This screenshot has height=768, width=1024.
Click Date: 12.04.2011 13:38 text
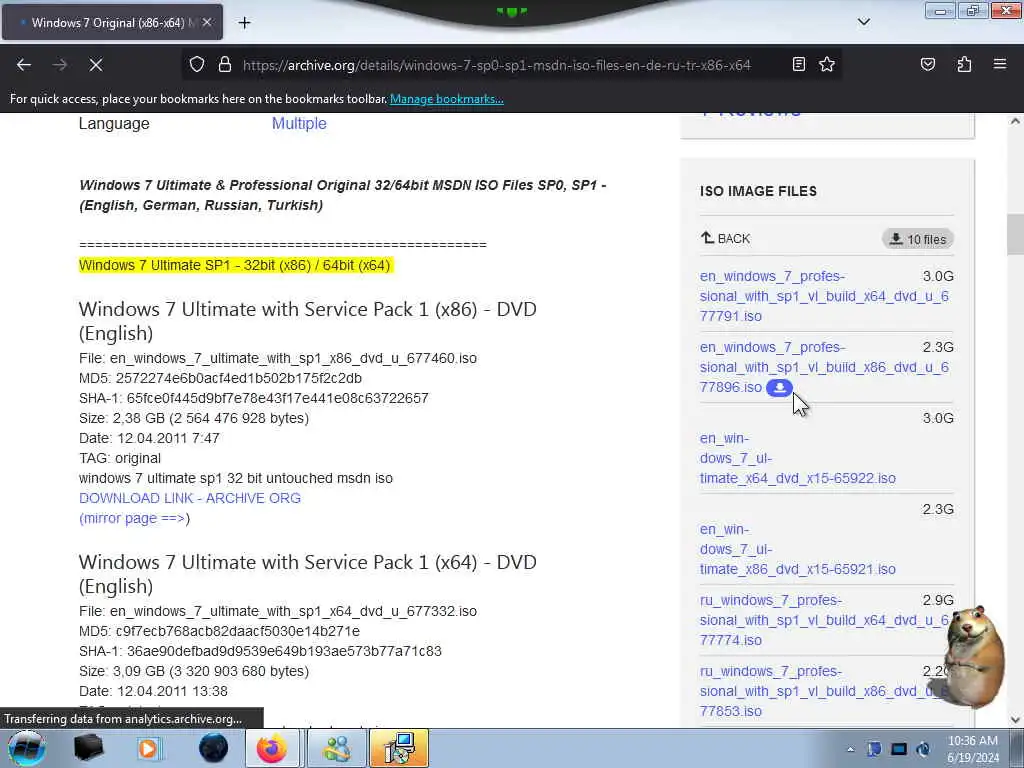pyautogui.click(x=153, y=691)
